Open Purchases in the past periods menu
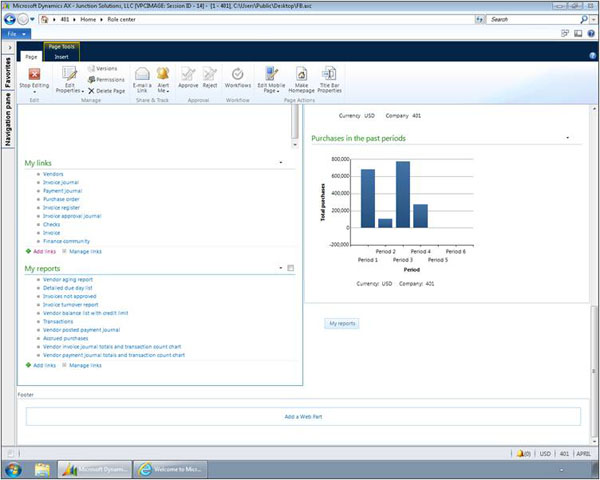Screen dimensions: 600x480 click(567, 138)
